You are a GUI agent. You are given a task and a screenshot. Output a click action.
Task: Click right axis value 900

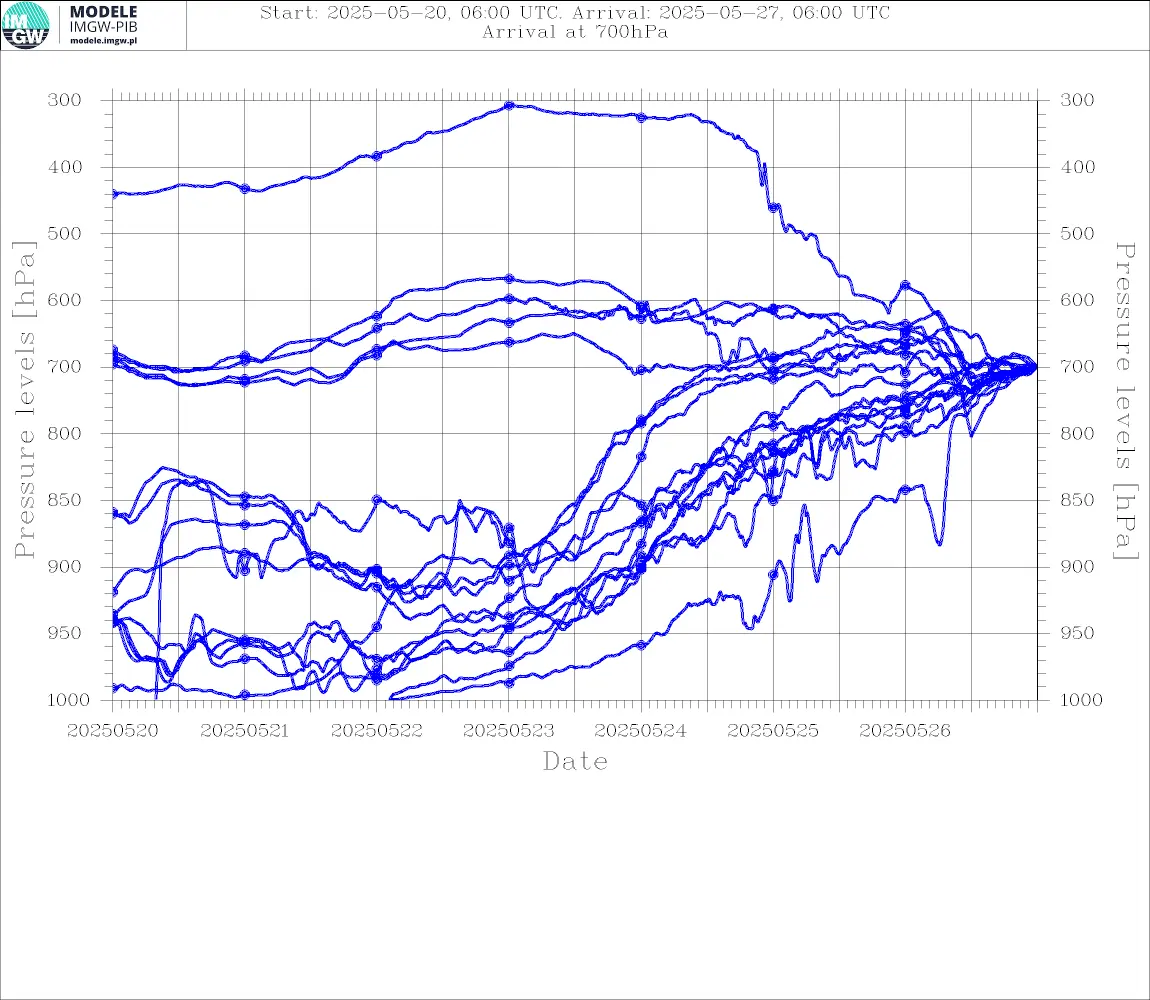[1077, 566]
